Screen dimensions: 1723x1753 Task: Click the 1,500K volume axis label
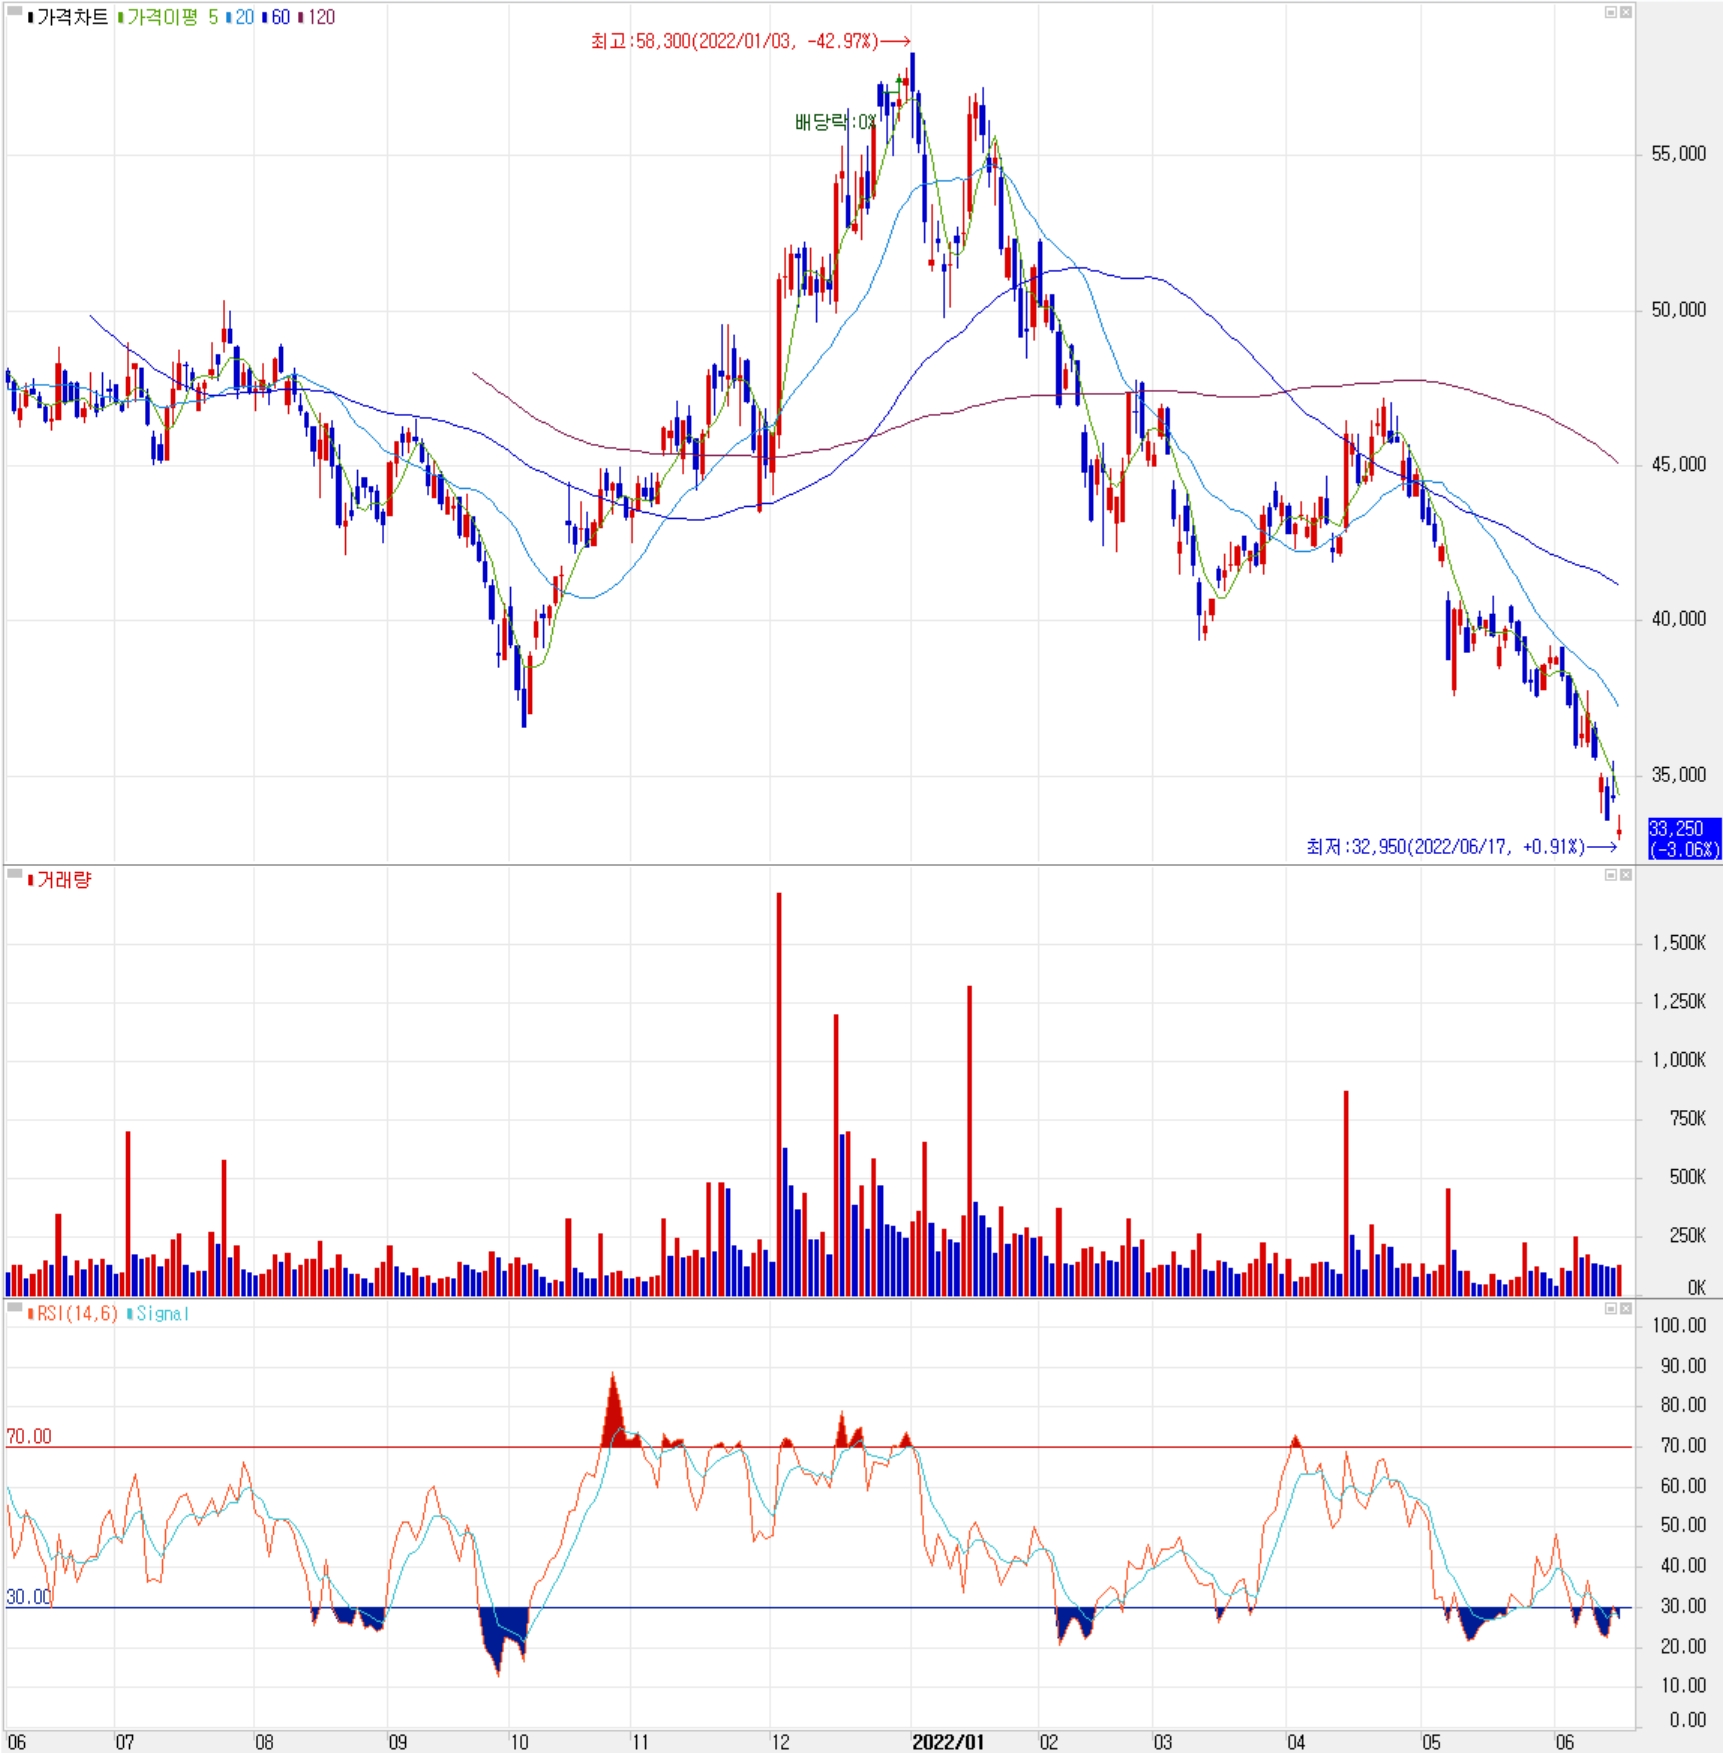1679,943
